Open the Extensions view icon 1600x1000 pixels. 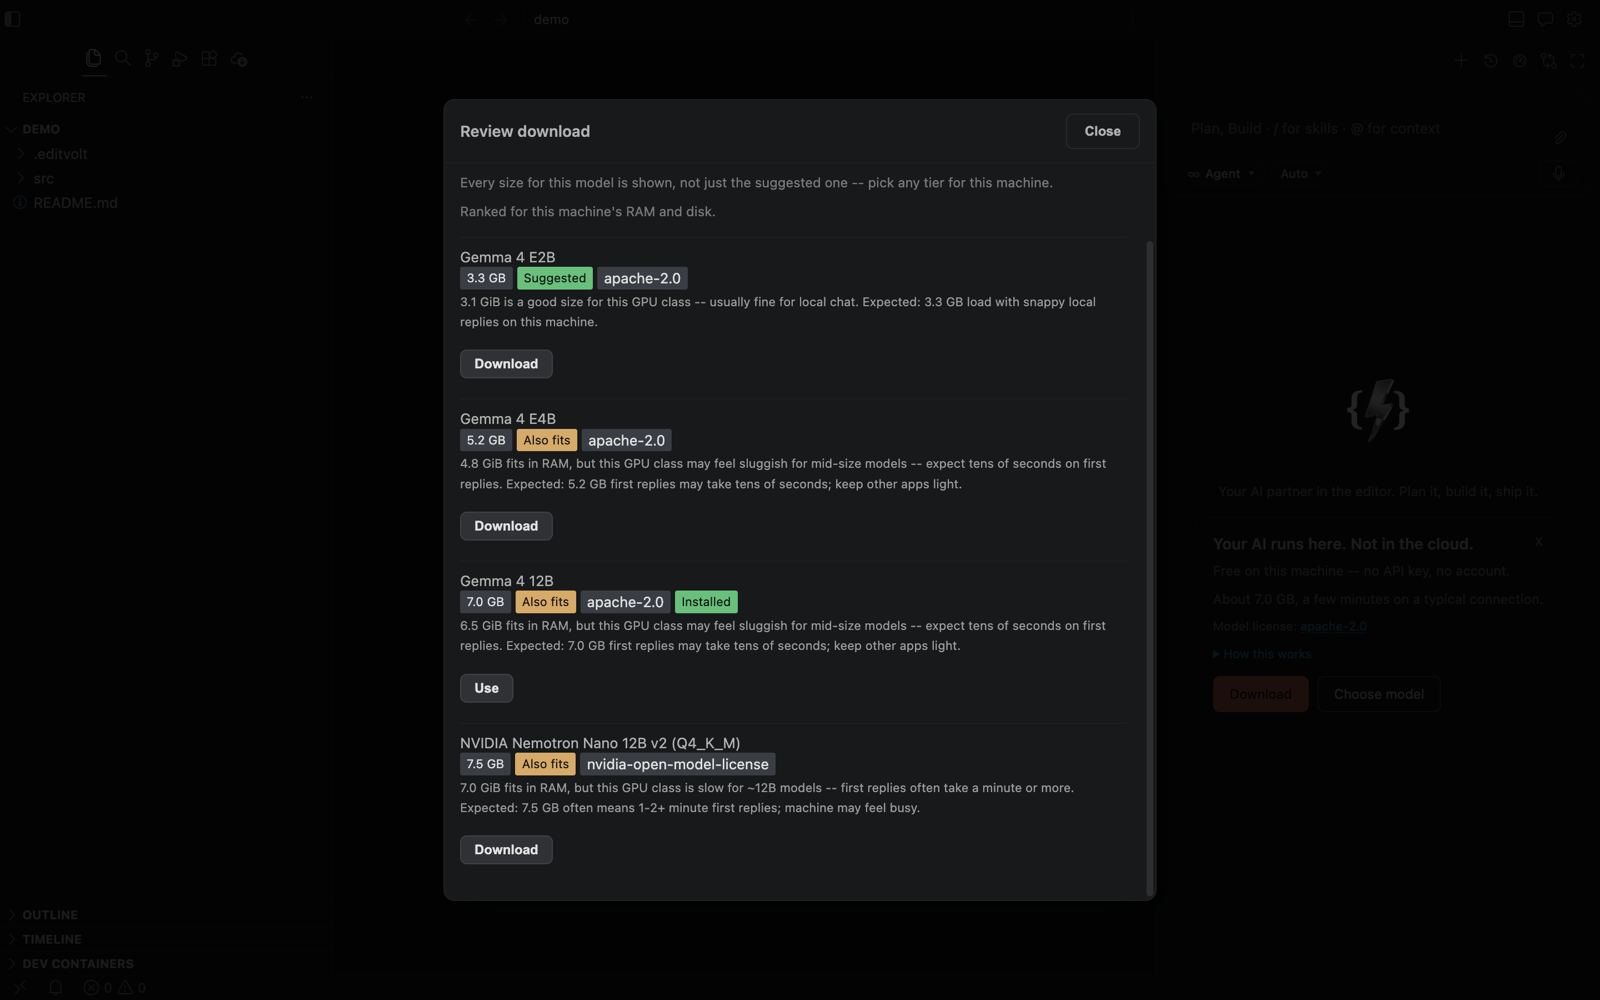tap(209, 59)
